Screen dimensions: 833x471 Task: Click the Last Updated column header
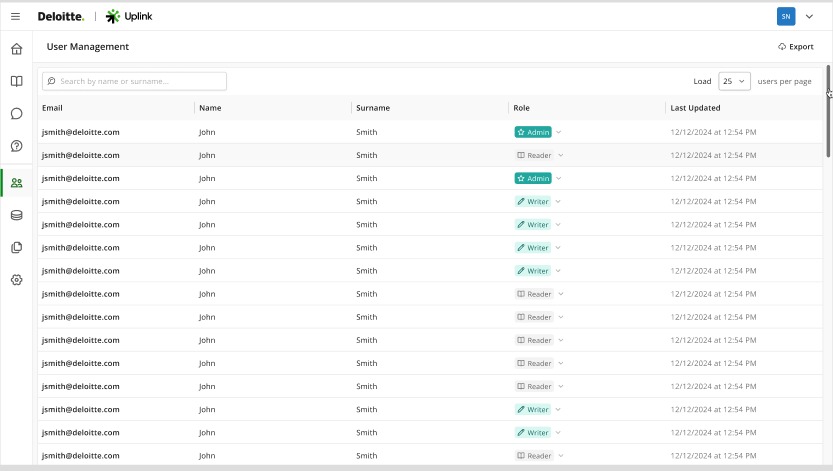(695, 108)
